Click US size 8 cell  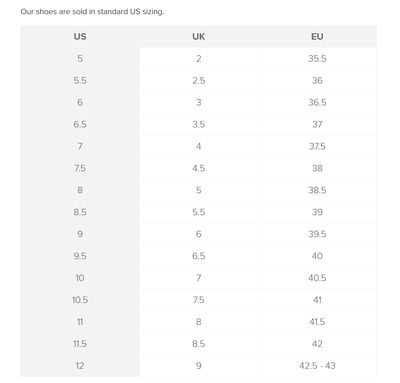[80, 190]
